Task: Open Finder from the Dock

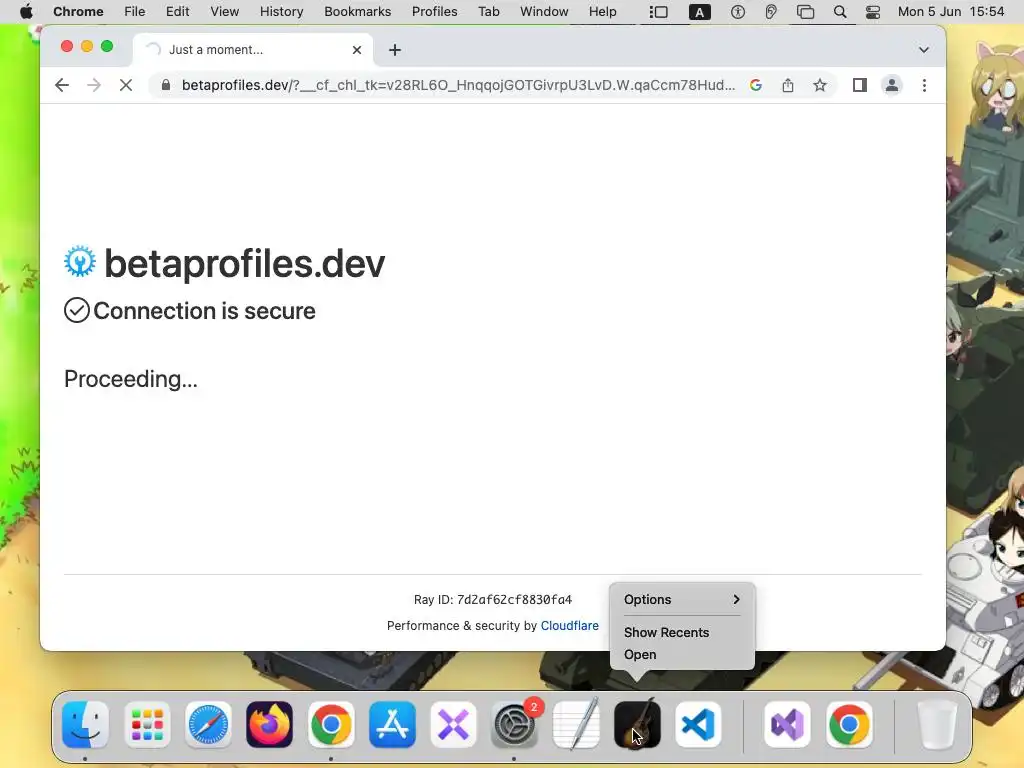Action: (86, 724)
